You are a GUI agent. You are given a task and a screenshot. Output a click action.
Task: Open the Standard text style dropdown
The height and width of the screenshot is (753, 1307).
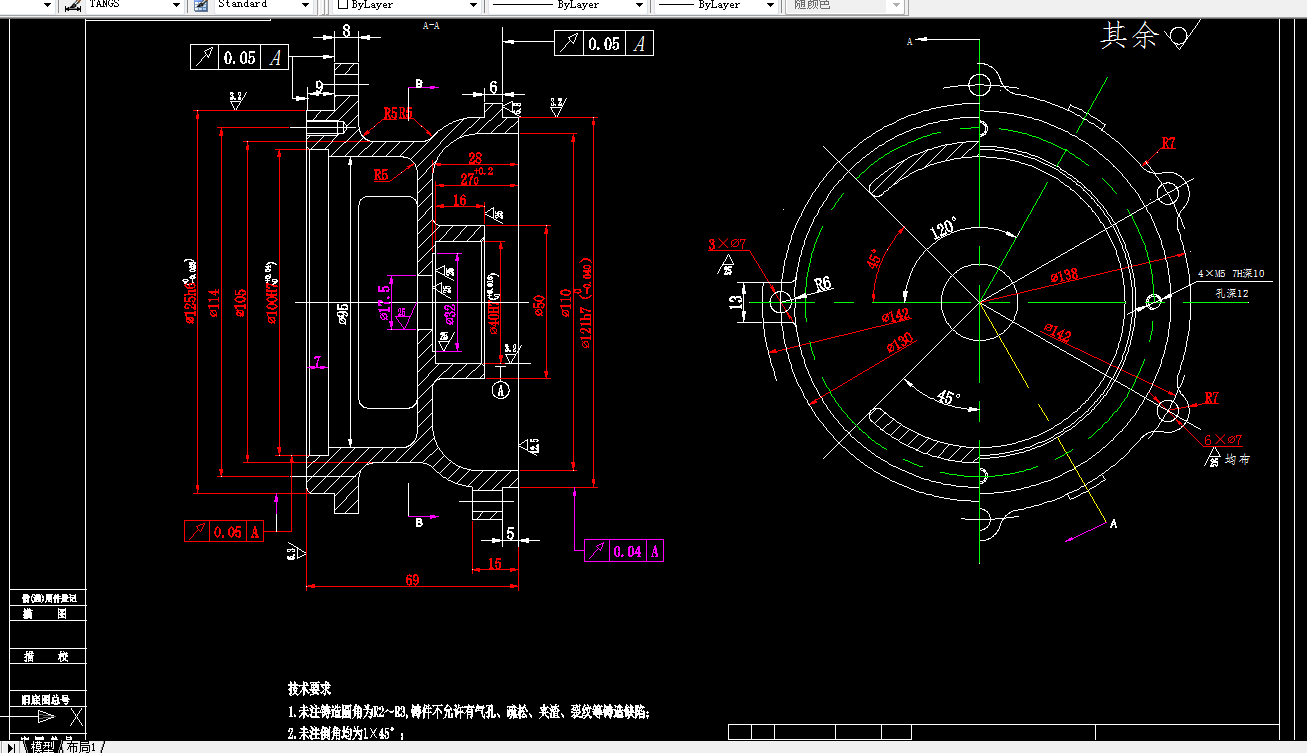tap(305, 5)
